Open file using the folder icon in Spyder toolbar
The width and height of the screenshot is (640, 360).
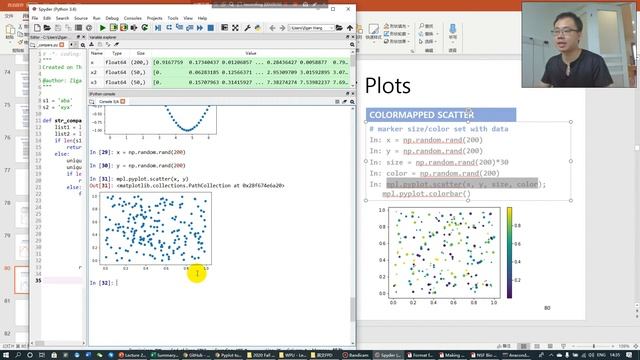point(47,28)
